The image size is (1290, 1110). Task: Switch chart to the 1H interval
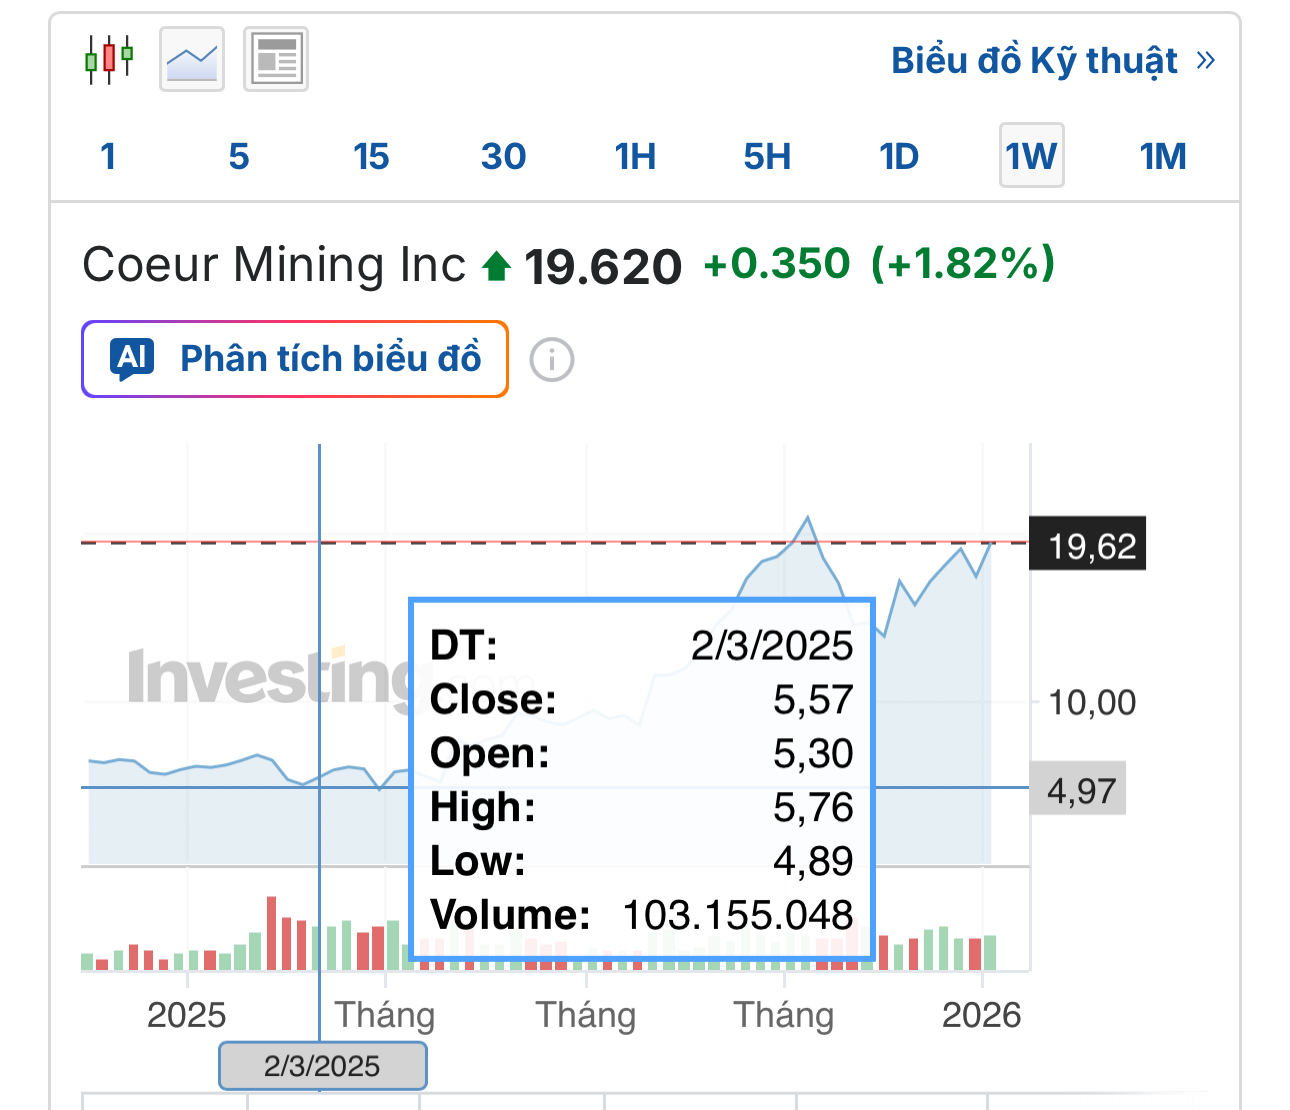[635, 156]
